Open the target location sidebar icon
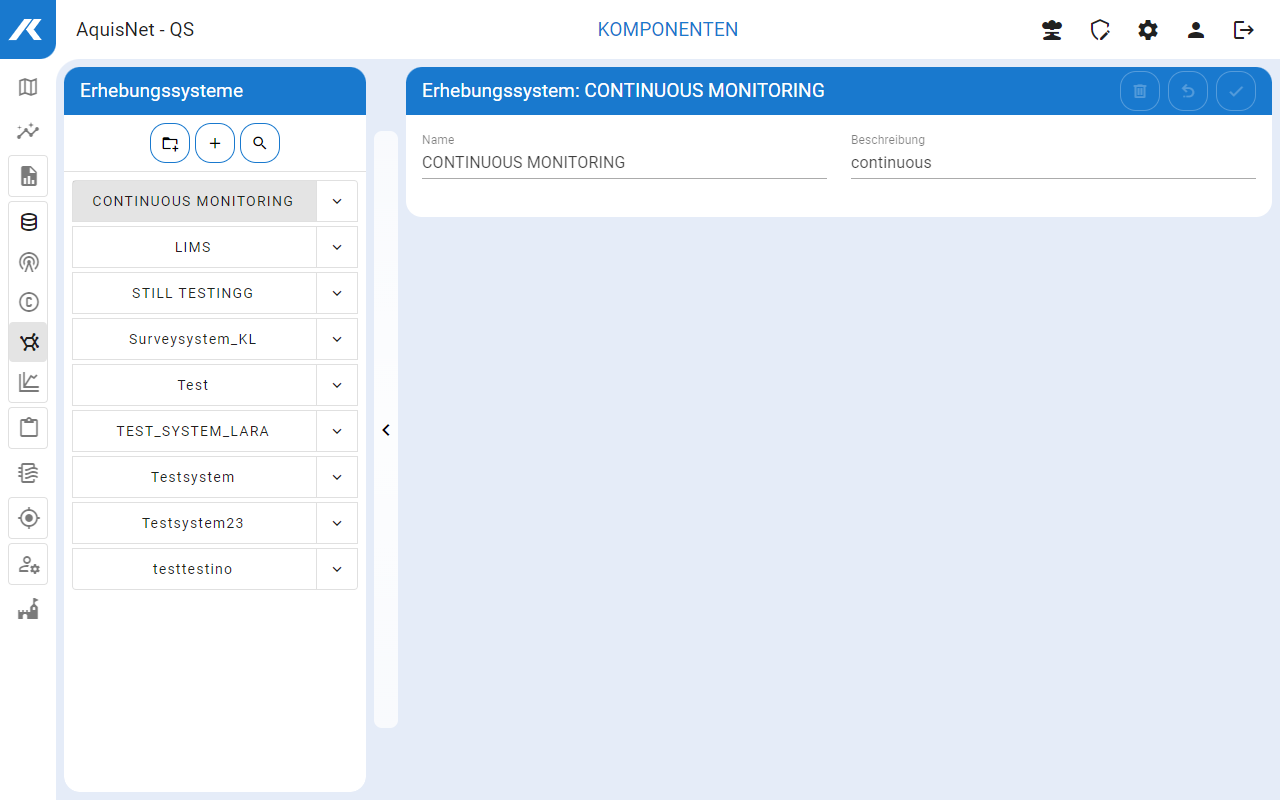Image resolution: width=1280 pixels, height=800 pixels. tap(28, 518)
